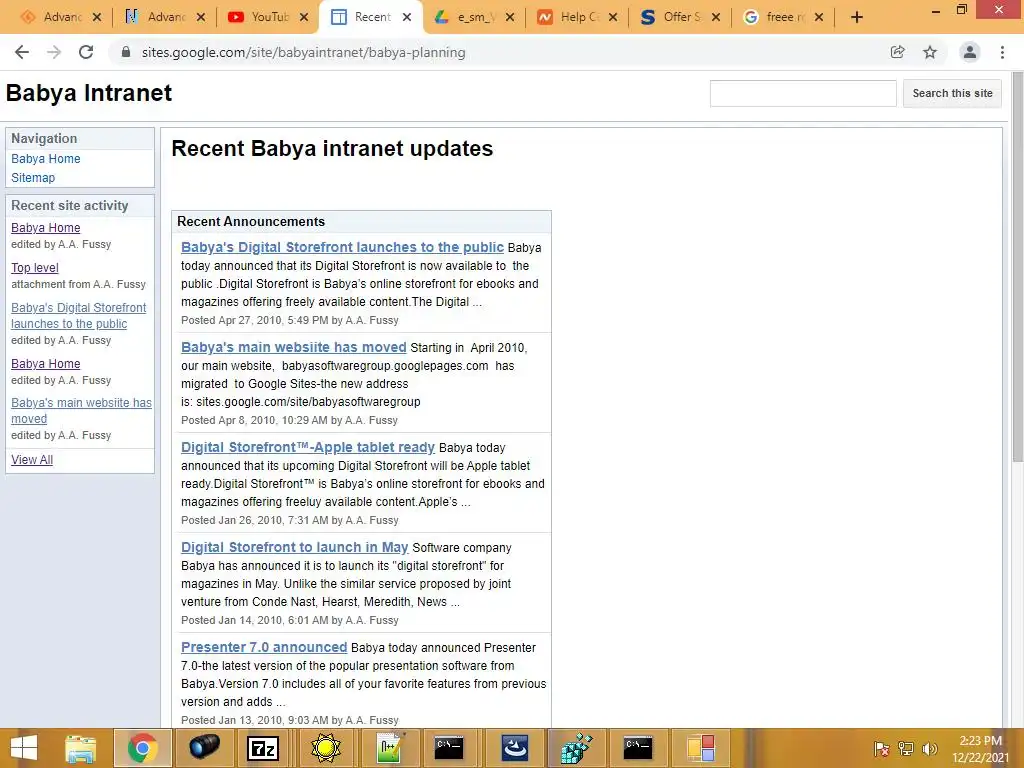
Task: Open Notepad++ from the taskbar
Action: 389,748
